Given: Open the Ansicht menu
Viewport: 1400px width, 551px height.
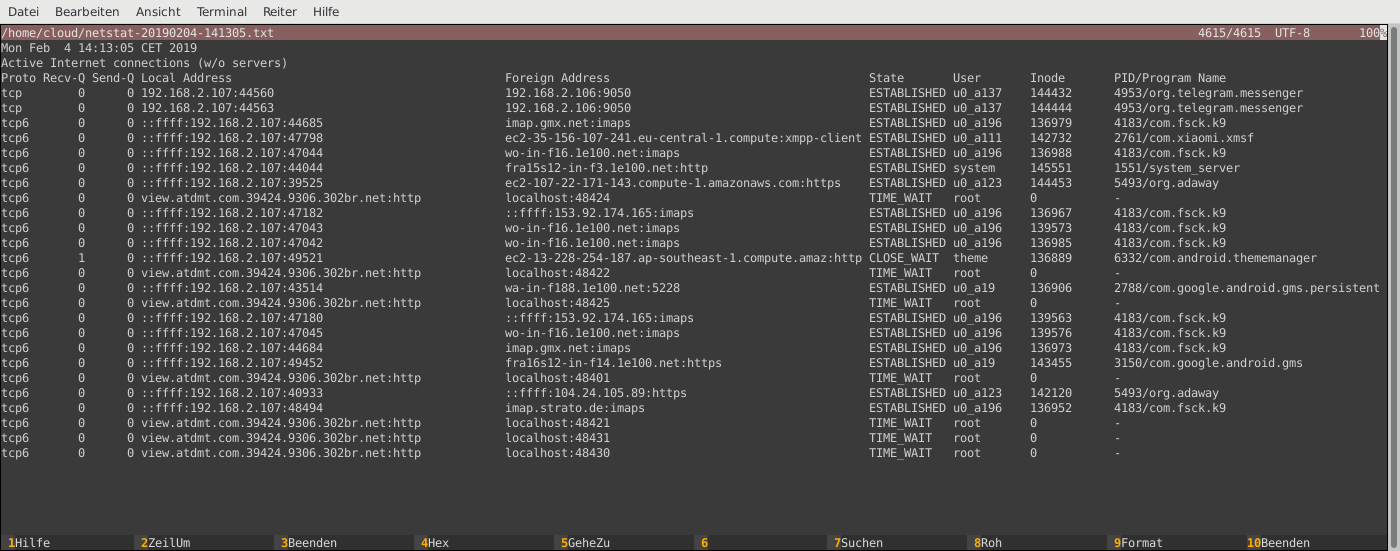Looking at the screenshot, I should point(158,12).
